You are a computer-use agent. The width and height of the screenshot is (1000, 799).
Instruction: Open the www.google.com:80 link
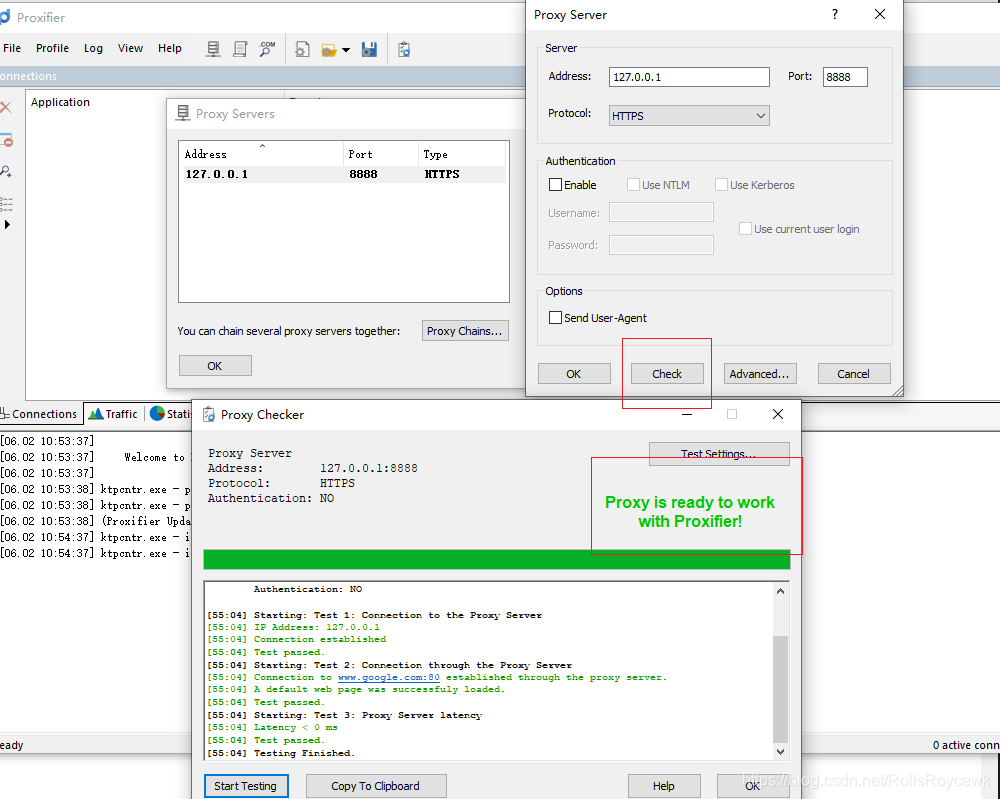388,677
